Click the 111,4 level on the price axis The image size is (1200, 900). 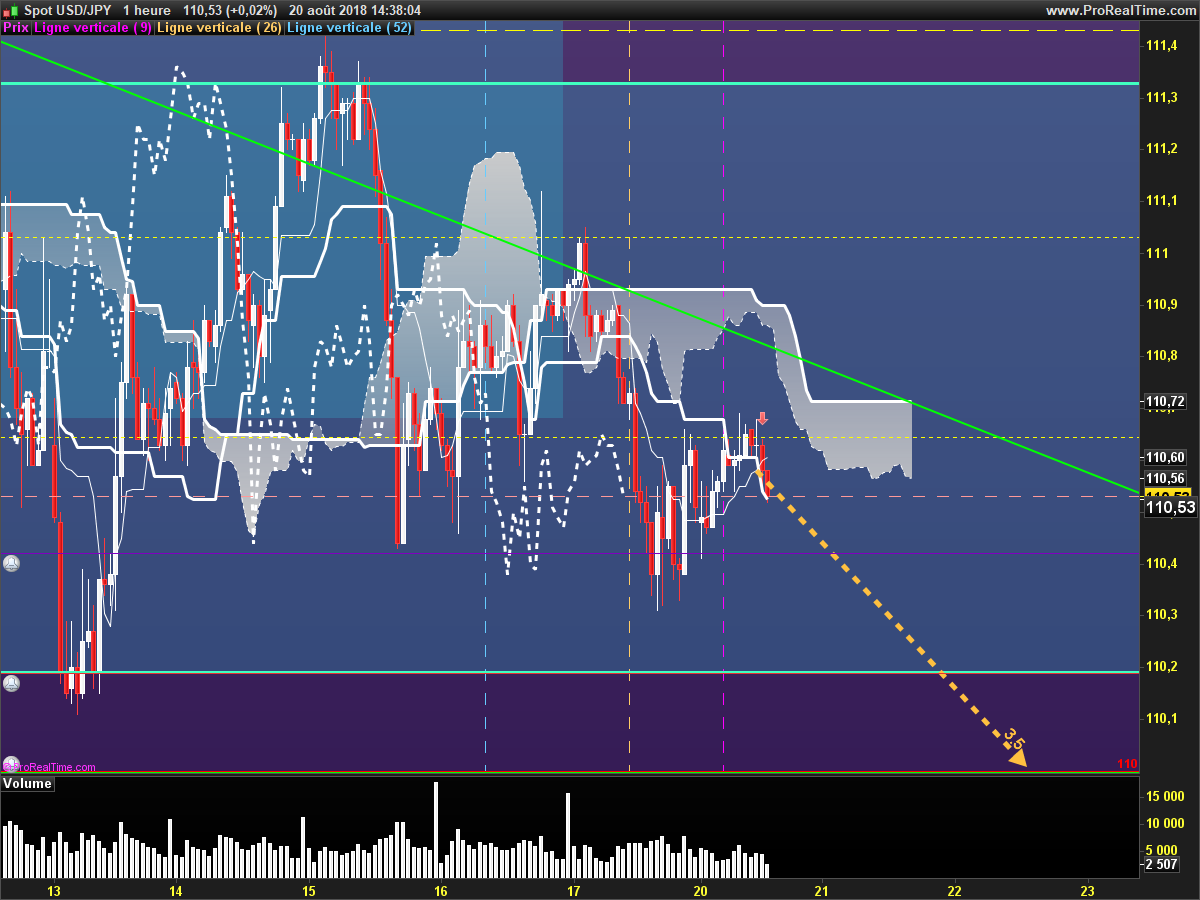point(1161,45)
